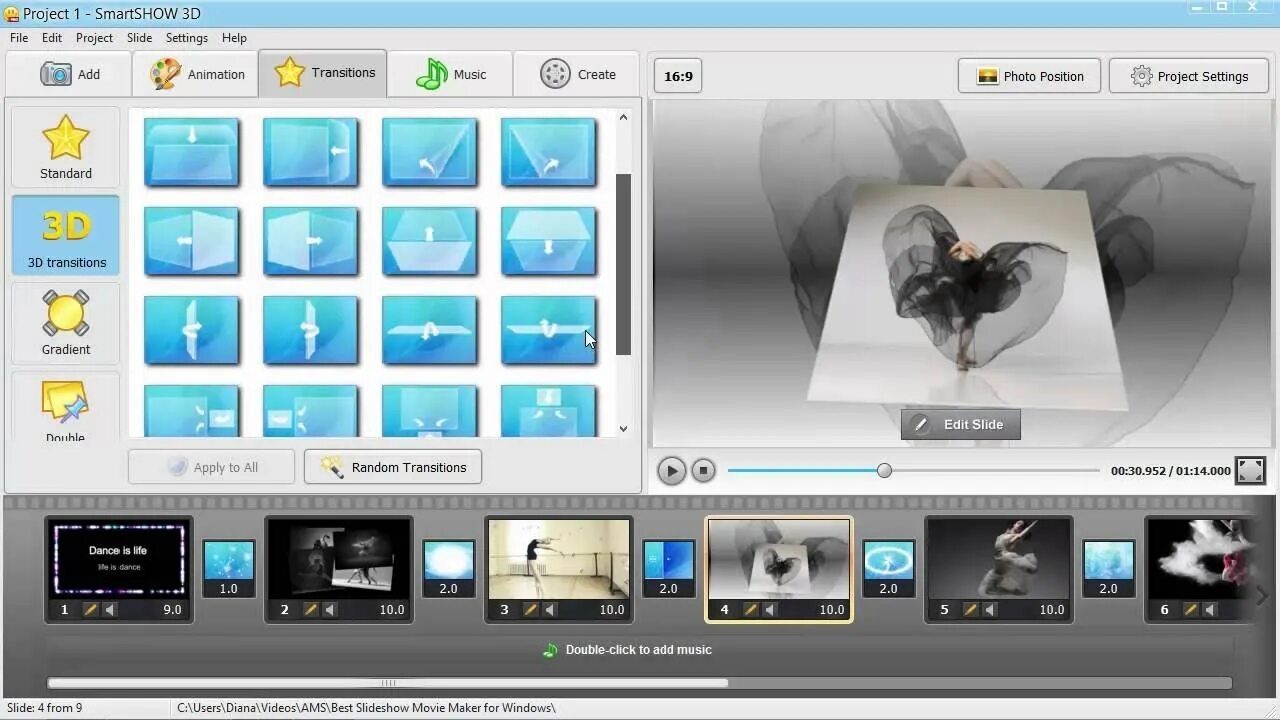
Task: Open transition between slides 3 and 4
Action: point(669,568)
